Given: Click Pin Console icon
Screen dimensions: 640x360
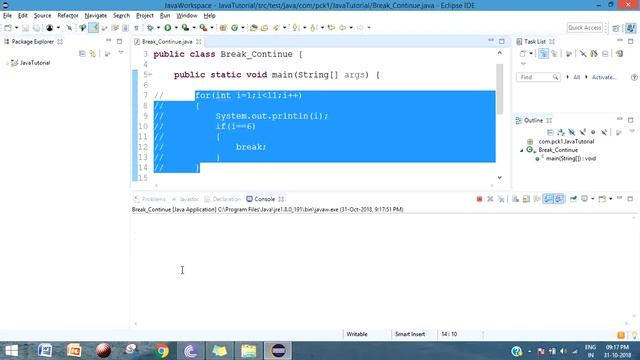Looking at the screenshot, I should pyautogui.click(x=573, y=199).
